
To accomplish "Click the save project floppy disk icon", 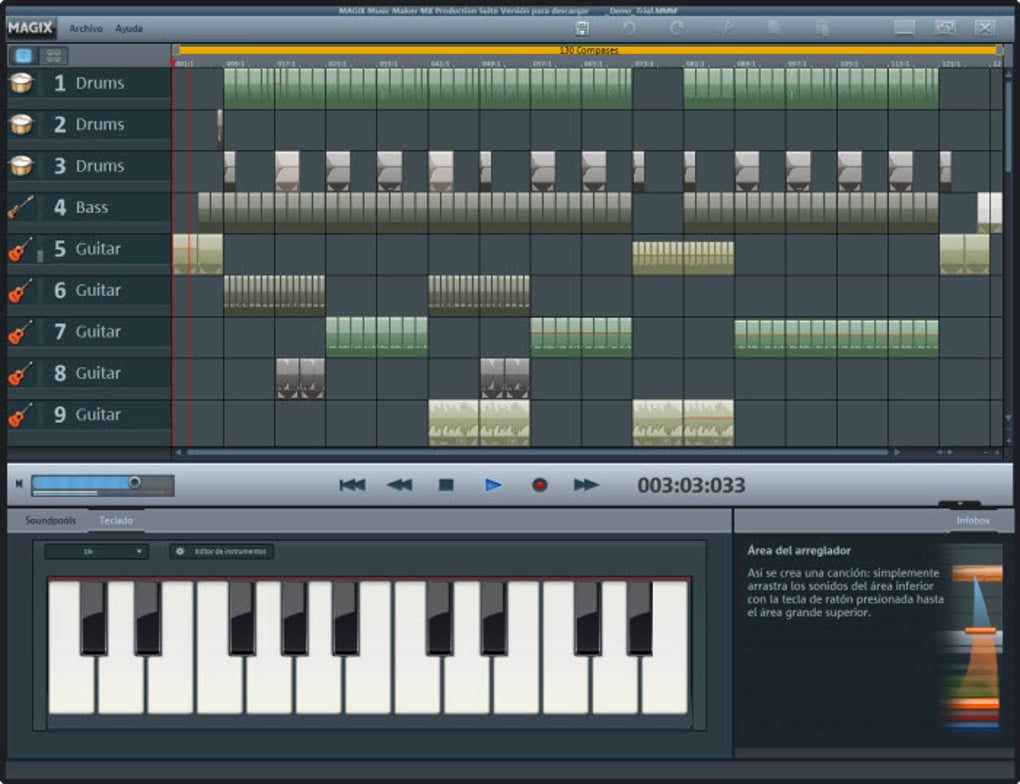I will (x=582, y=28).
